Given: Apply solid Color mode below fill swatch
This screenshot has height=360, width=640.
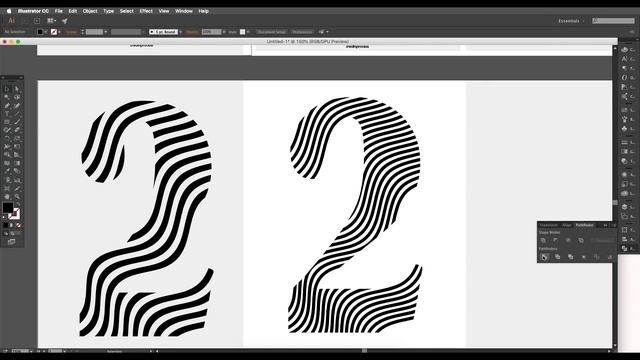Looking at the screenshot, I should 5,225.
